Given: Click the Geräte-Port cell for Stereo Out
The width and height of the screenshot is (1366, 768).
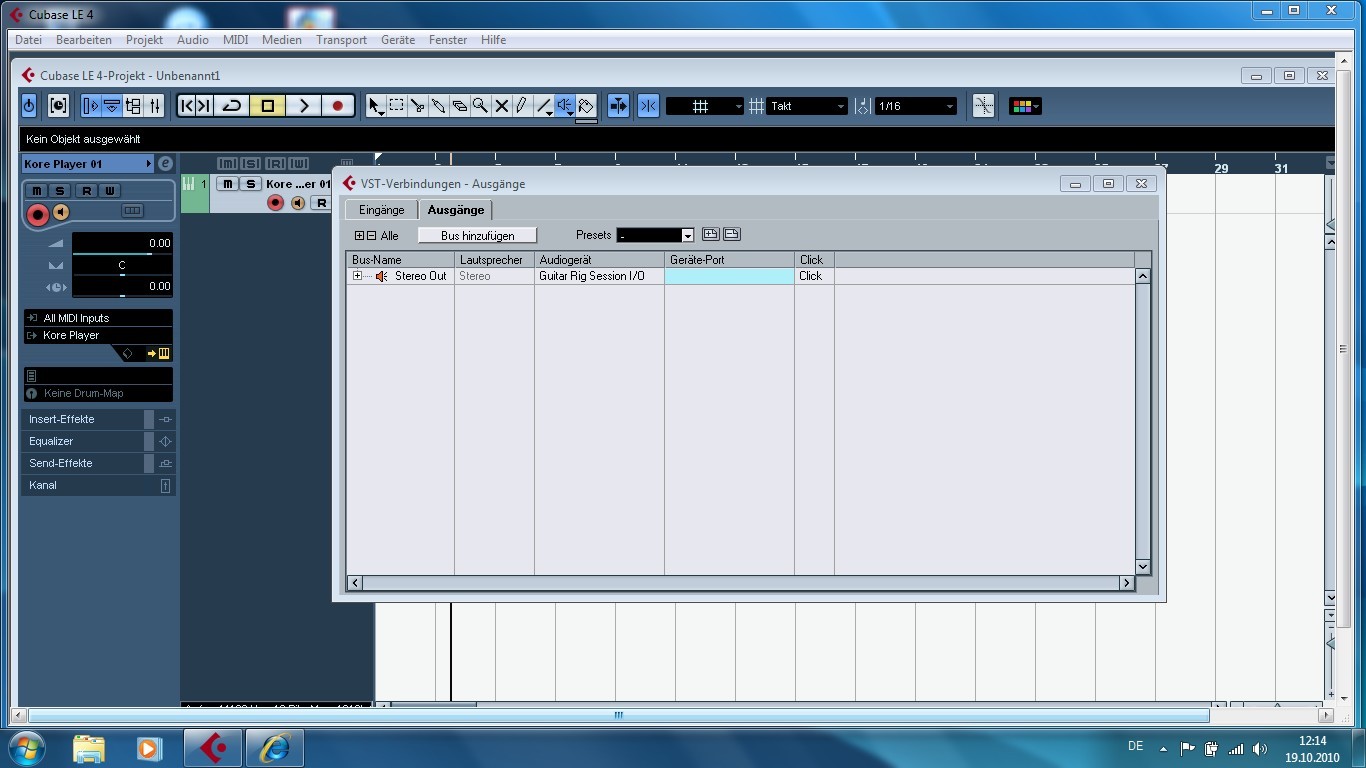Looking at the screenshot, I should [729, 276].
